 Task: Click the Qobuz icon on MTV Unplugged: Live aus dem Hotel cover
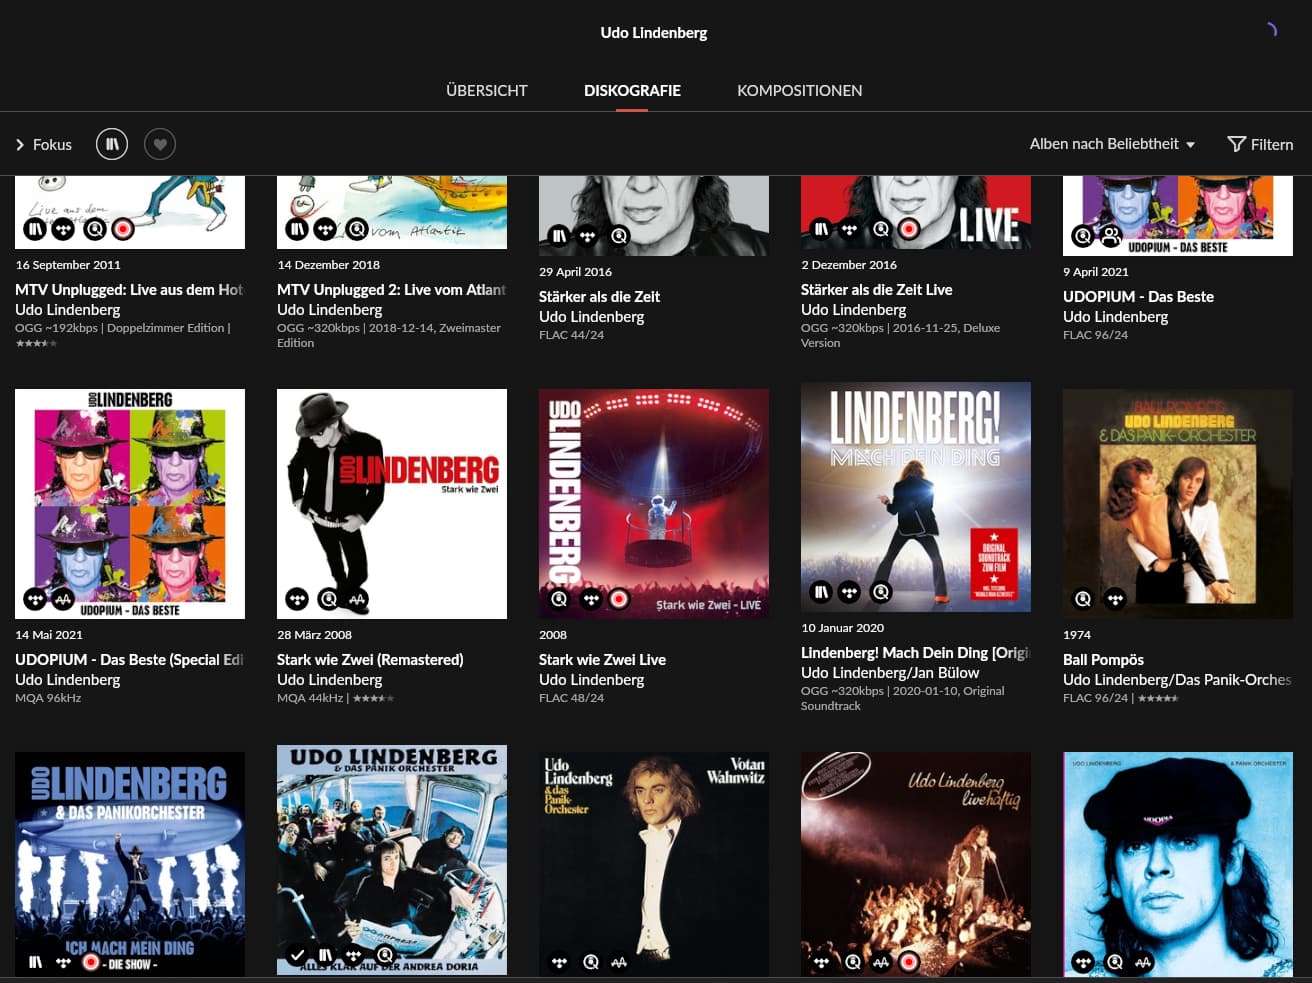[x=94, y=229]
